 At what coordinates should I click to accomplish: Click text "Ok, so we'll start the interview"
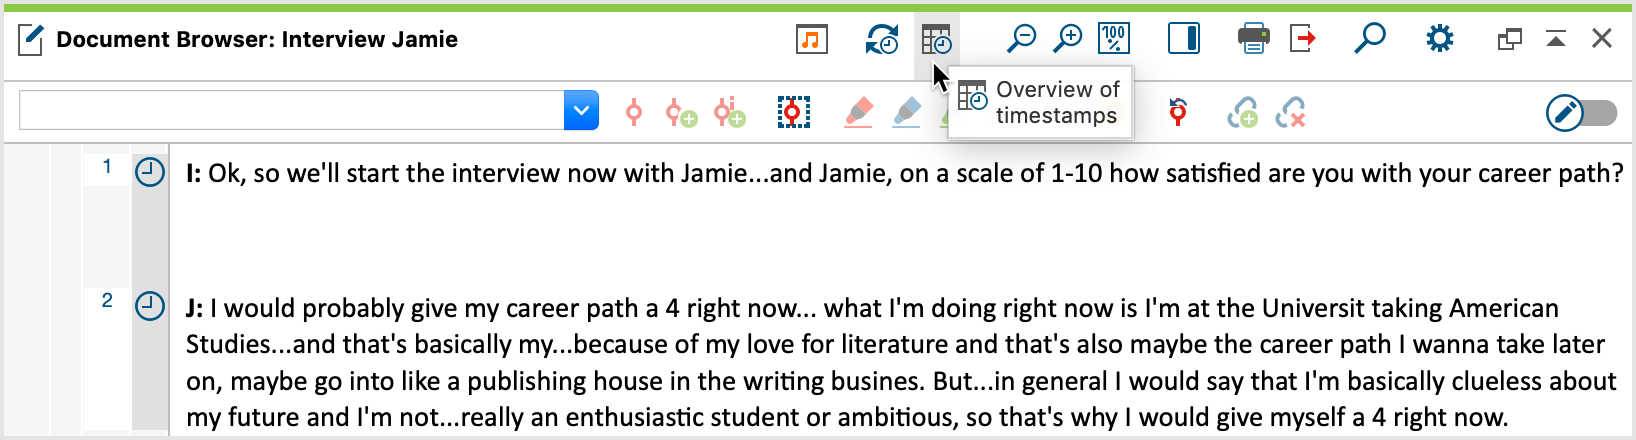pyautogui.click(x=383, y=173)
